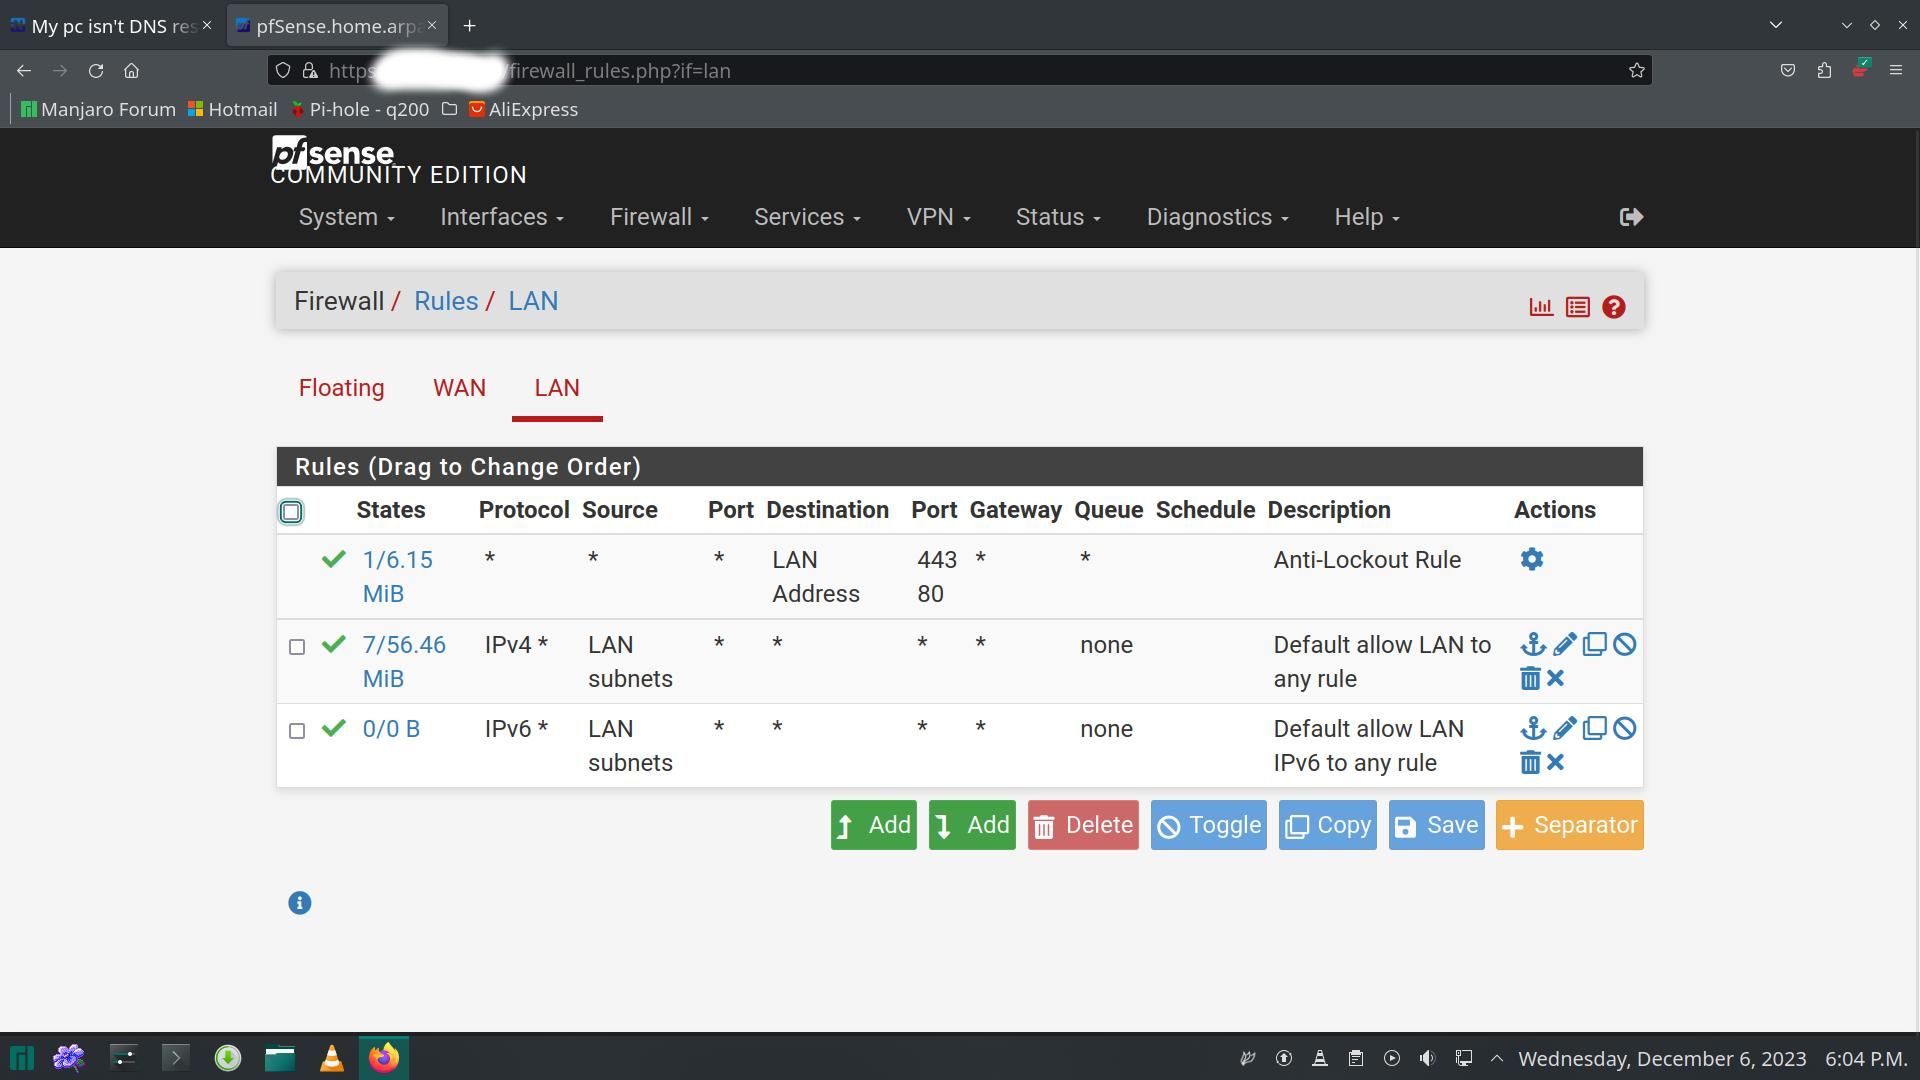Open volume control in system tray
The image size is (1920, 1080).
point(1427,1058)
